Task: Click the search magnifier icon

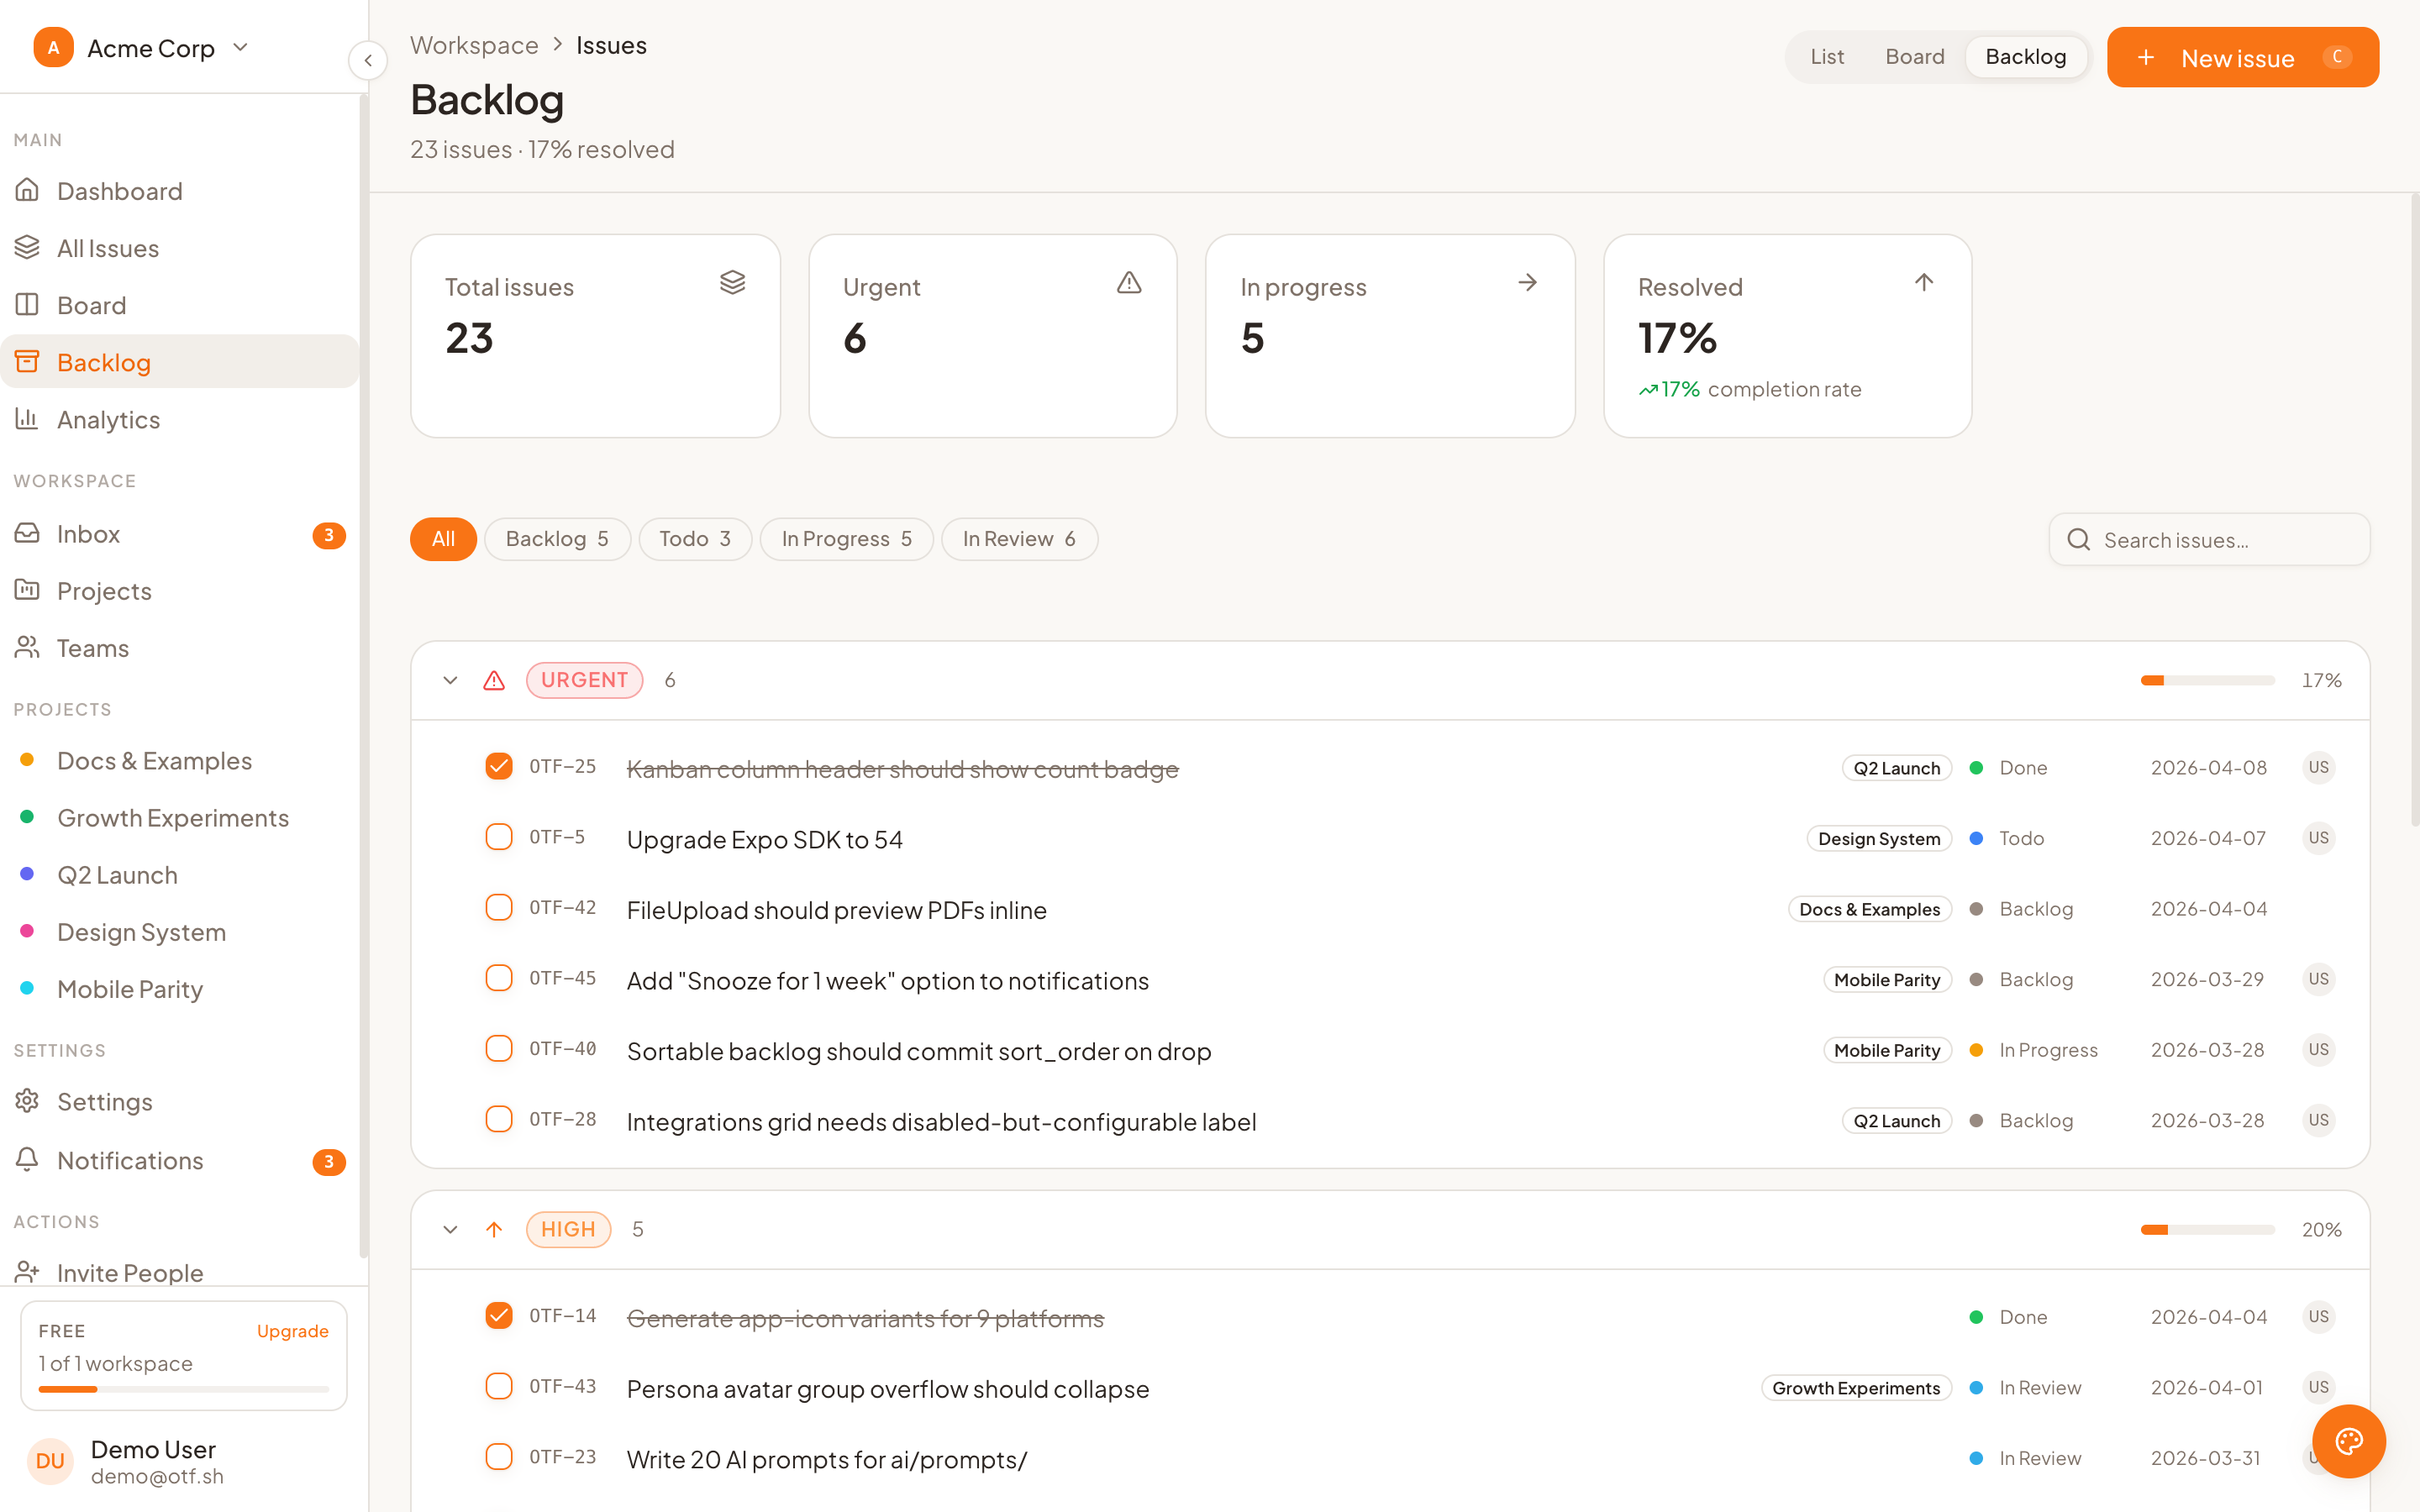Action: click(2079, 539)
